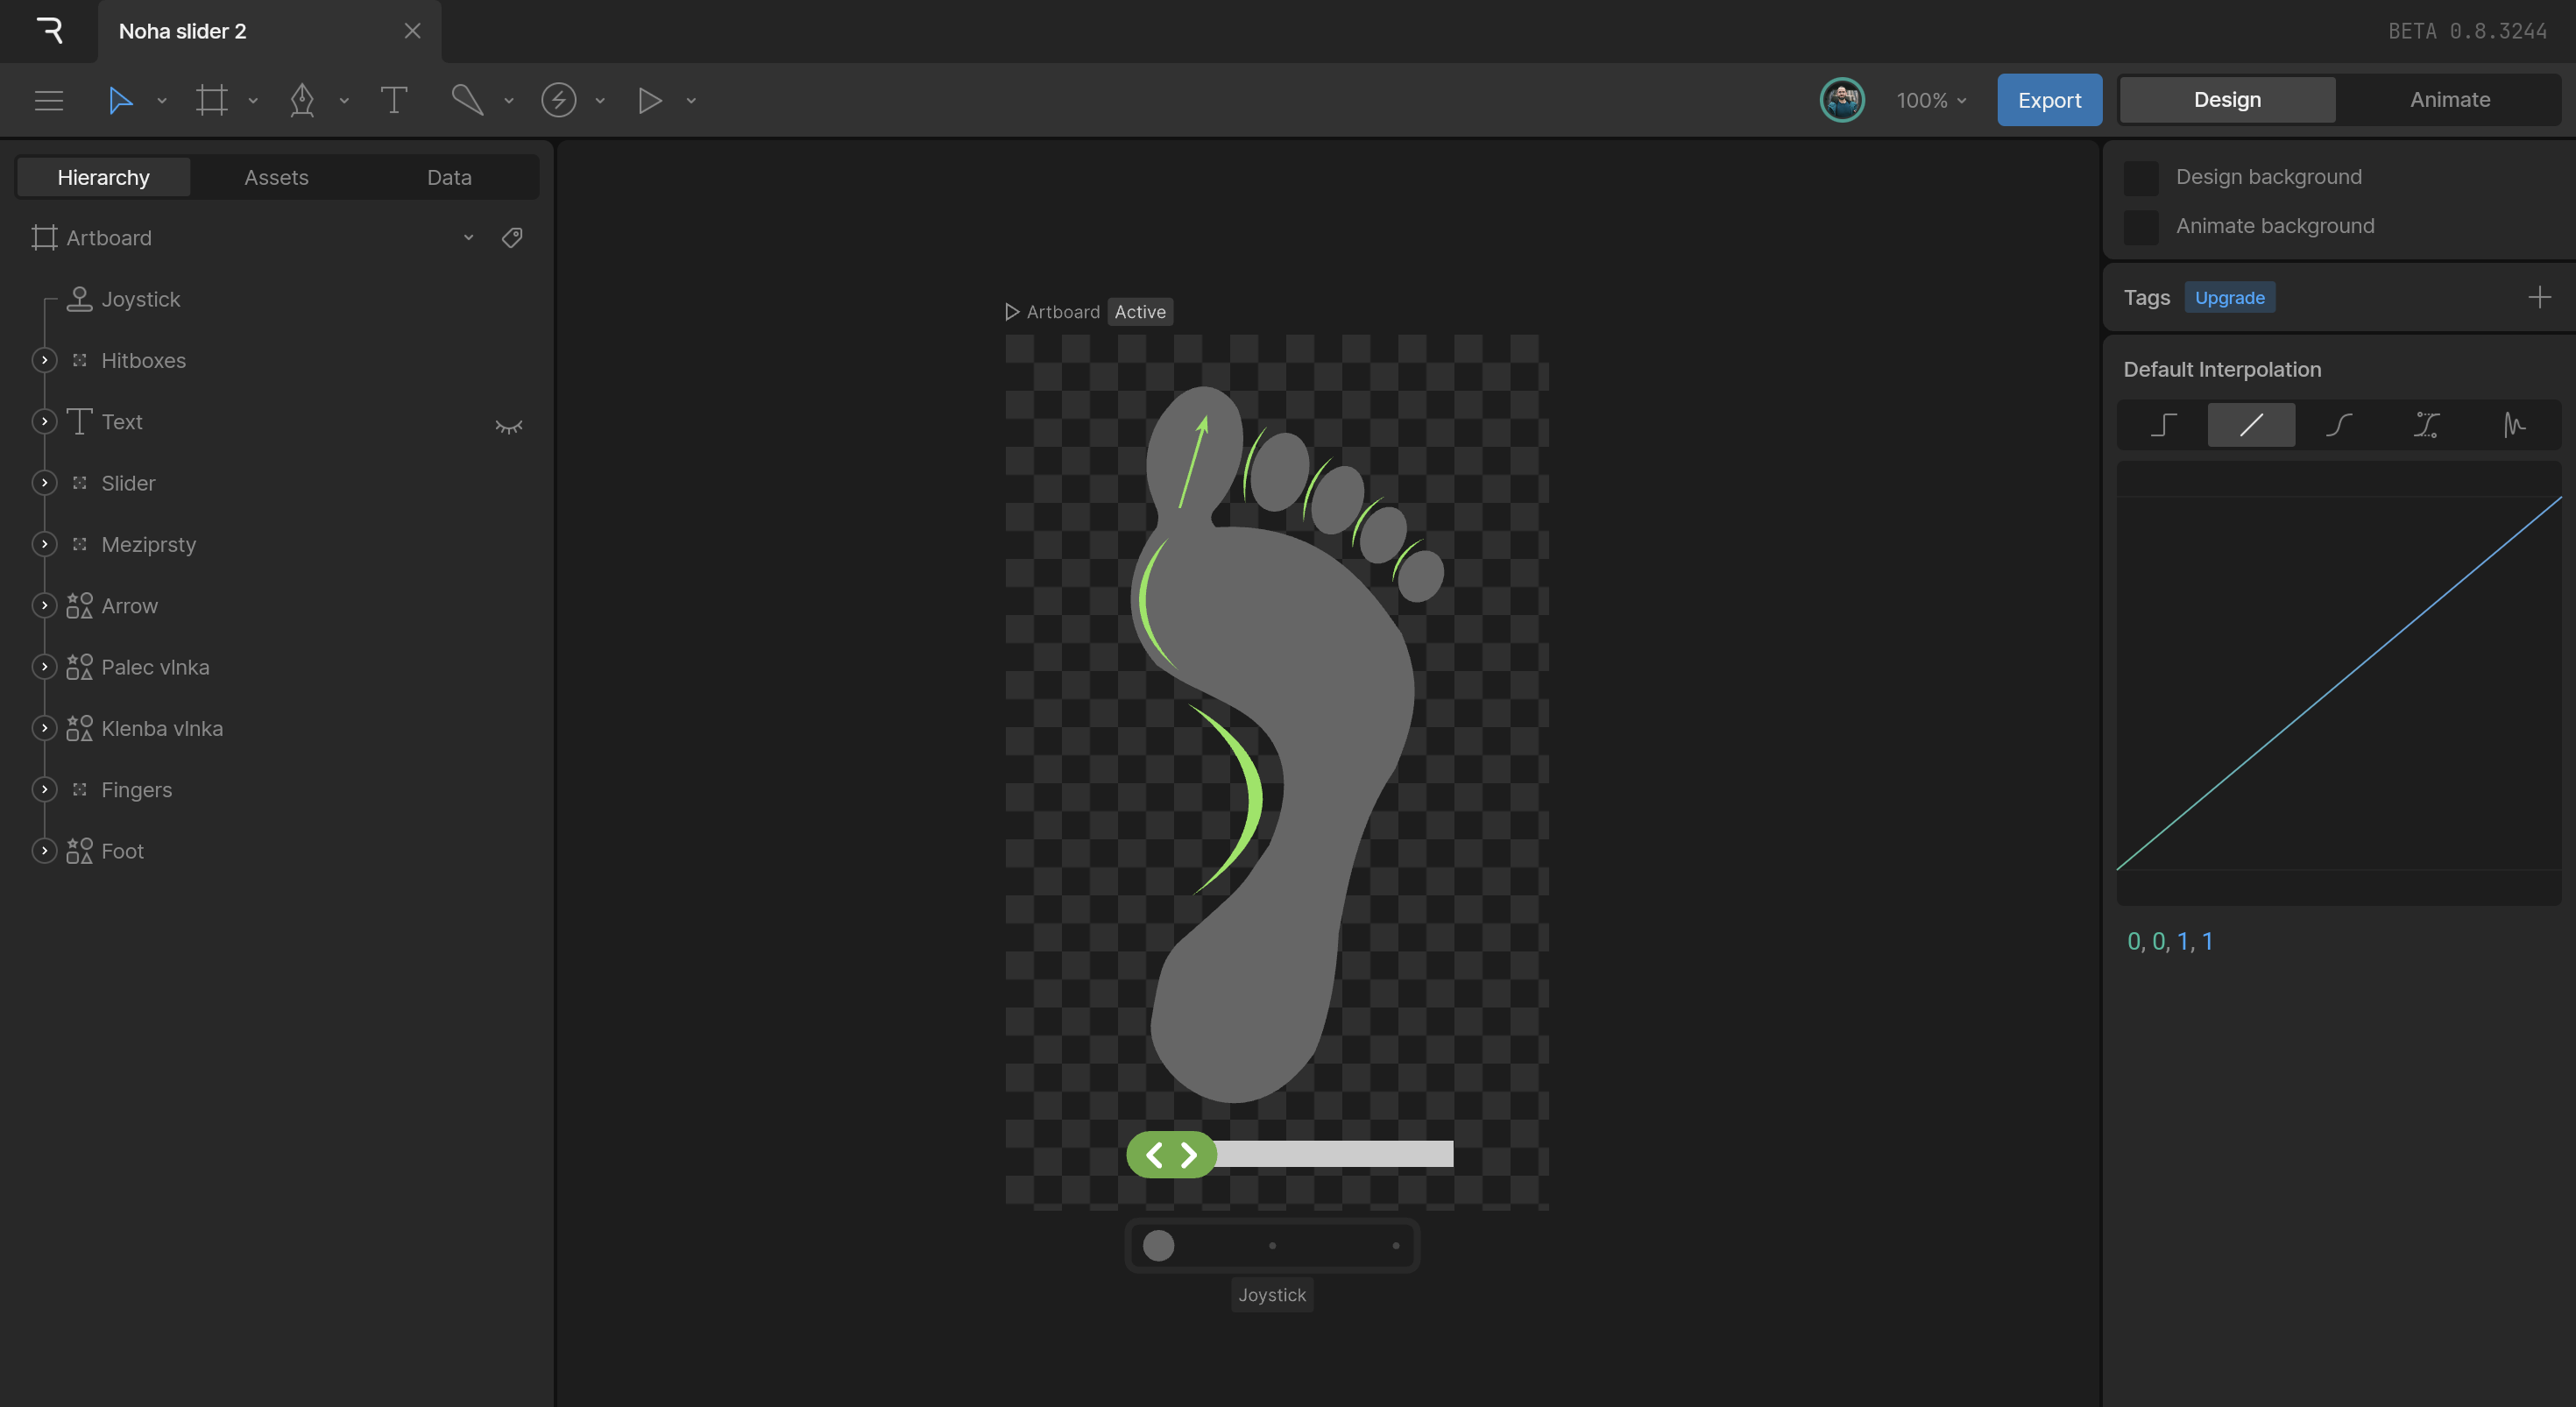Pick the Bone tool

[x=467, y=100]
